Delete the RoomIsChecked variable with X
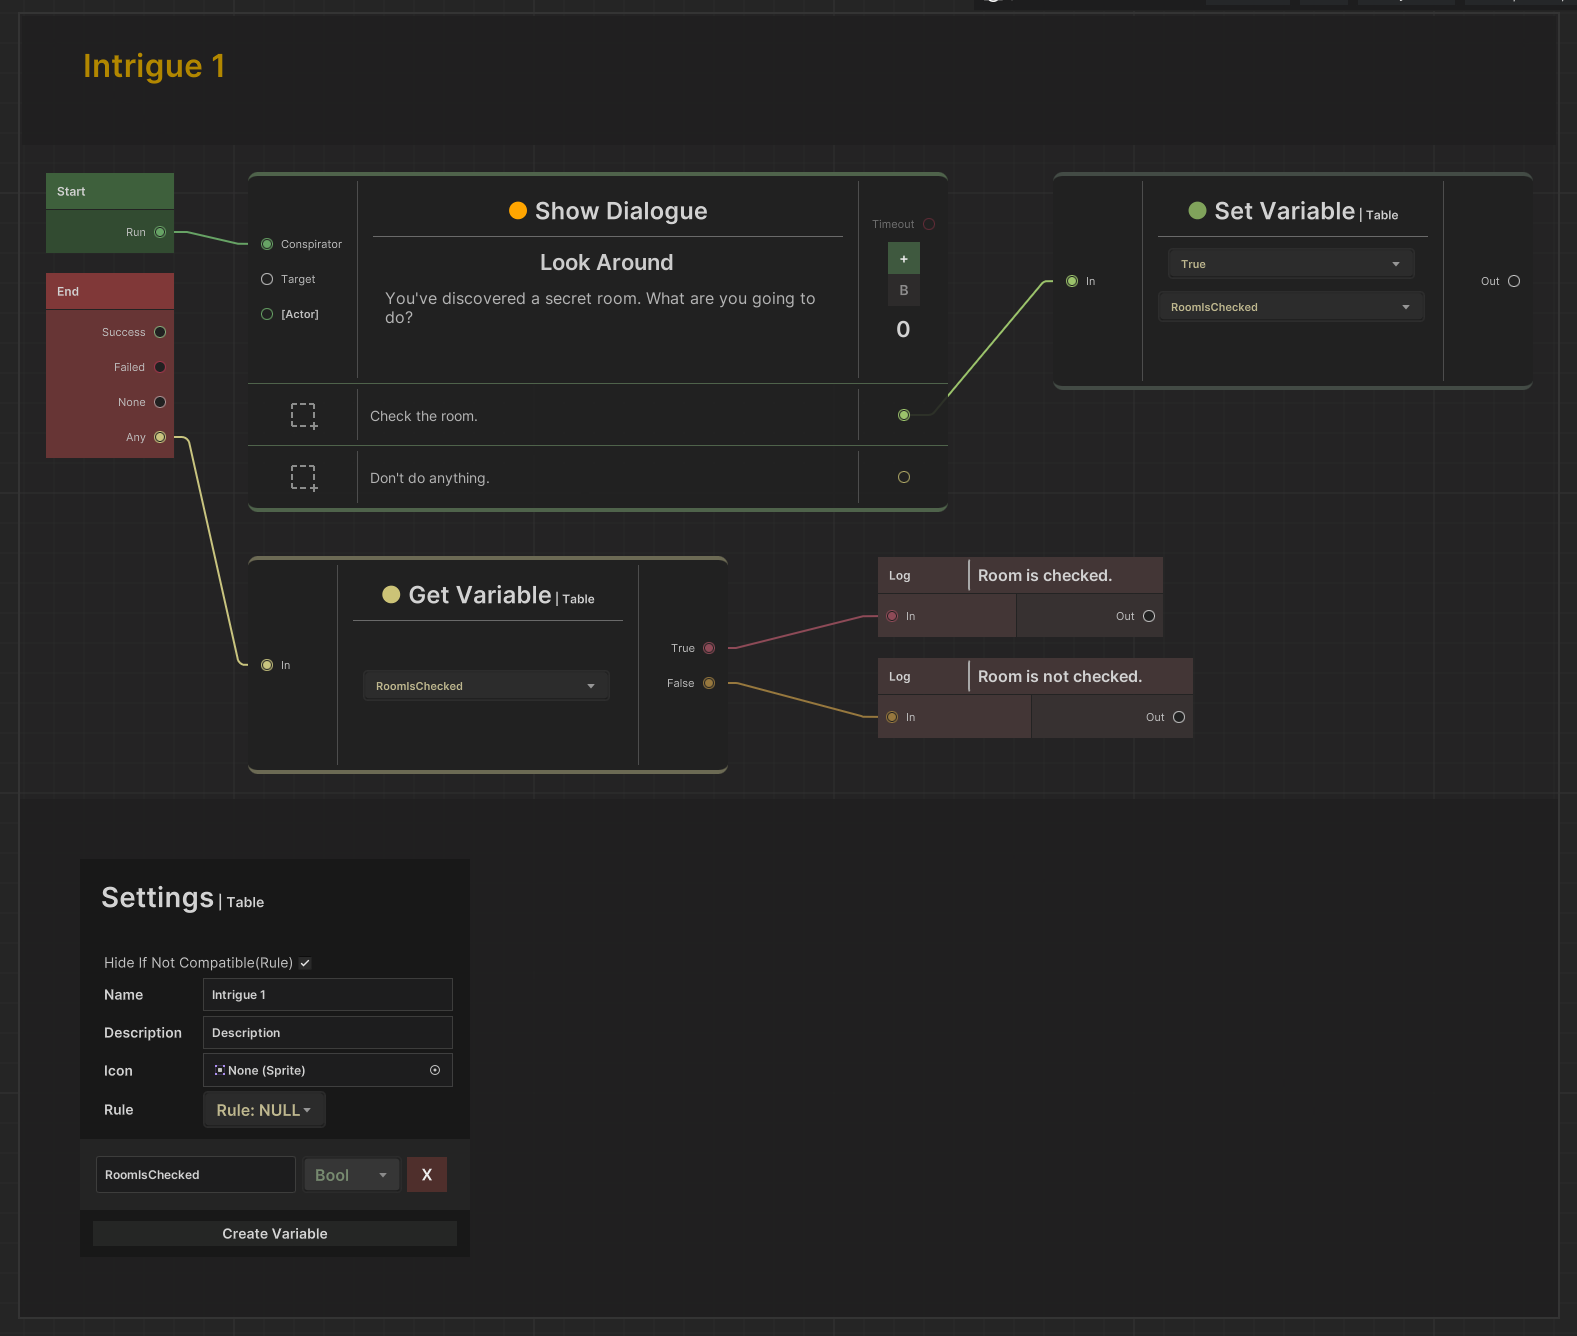 coord(427,1175)
